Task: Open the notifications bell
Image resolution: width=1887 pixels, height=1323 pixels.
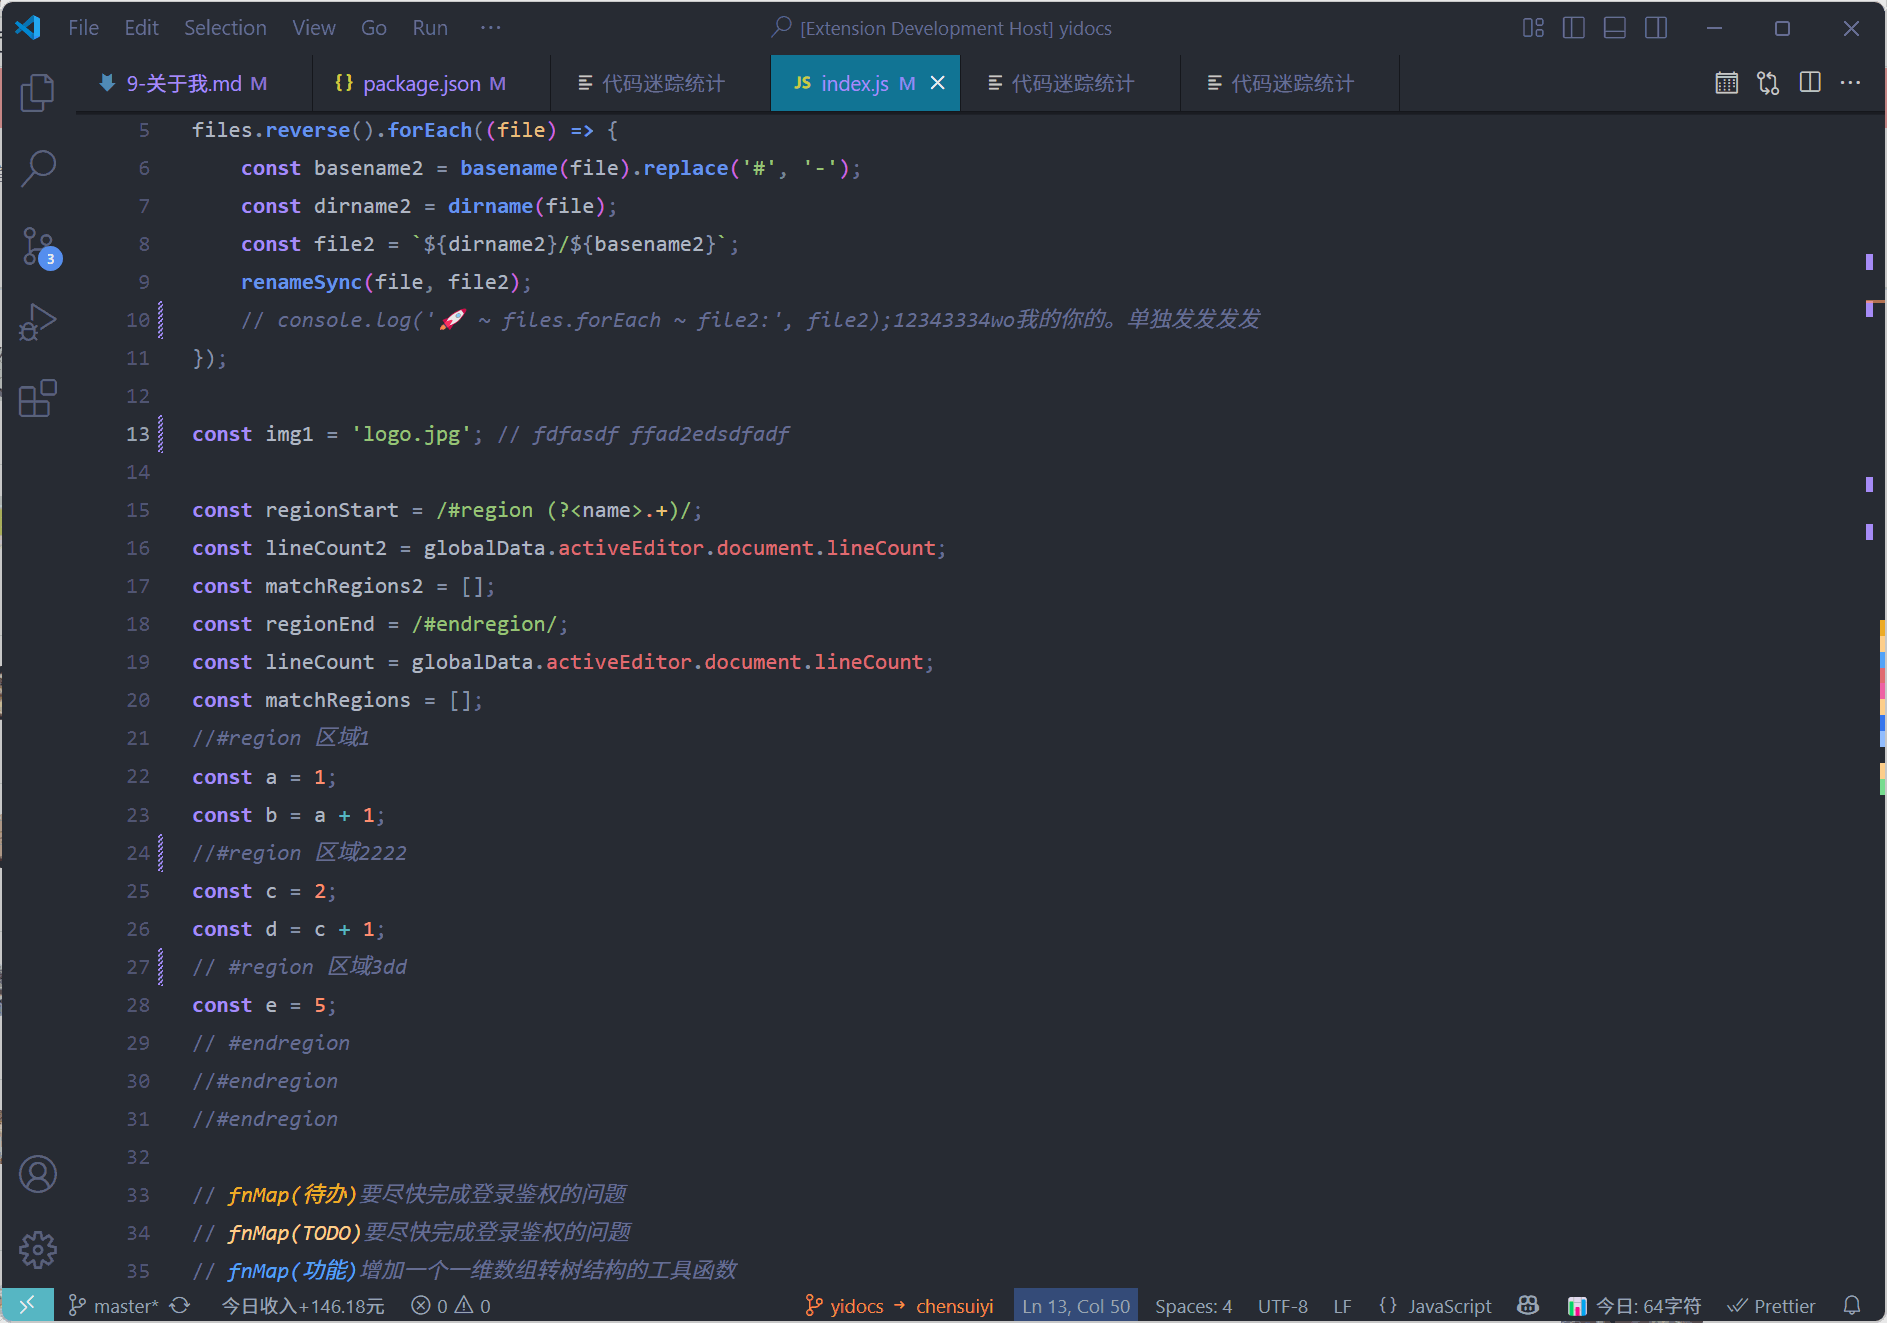Action: point(1852,1306)
